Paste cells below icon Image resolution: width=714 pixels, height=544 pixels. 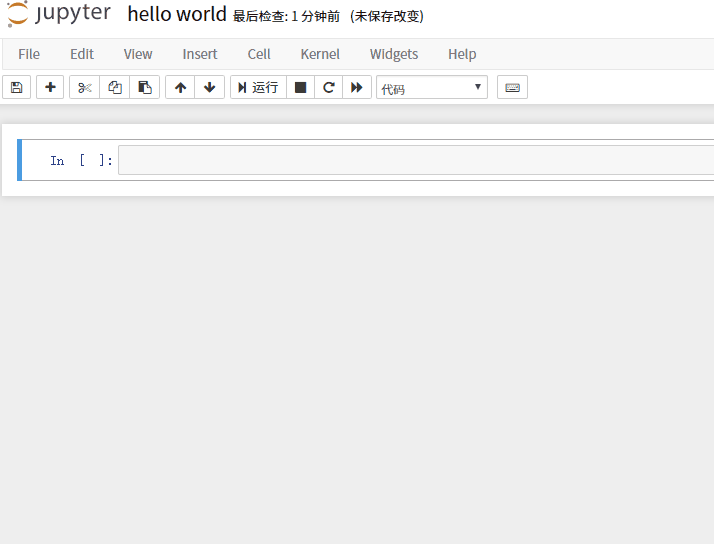(145, 87)
